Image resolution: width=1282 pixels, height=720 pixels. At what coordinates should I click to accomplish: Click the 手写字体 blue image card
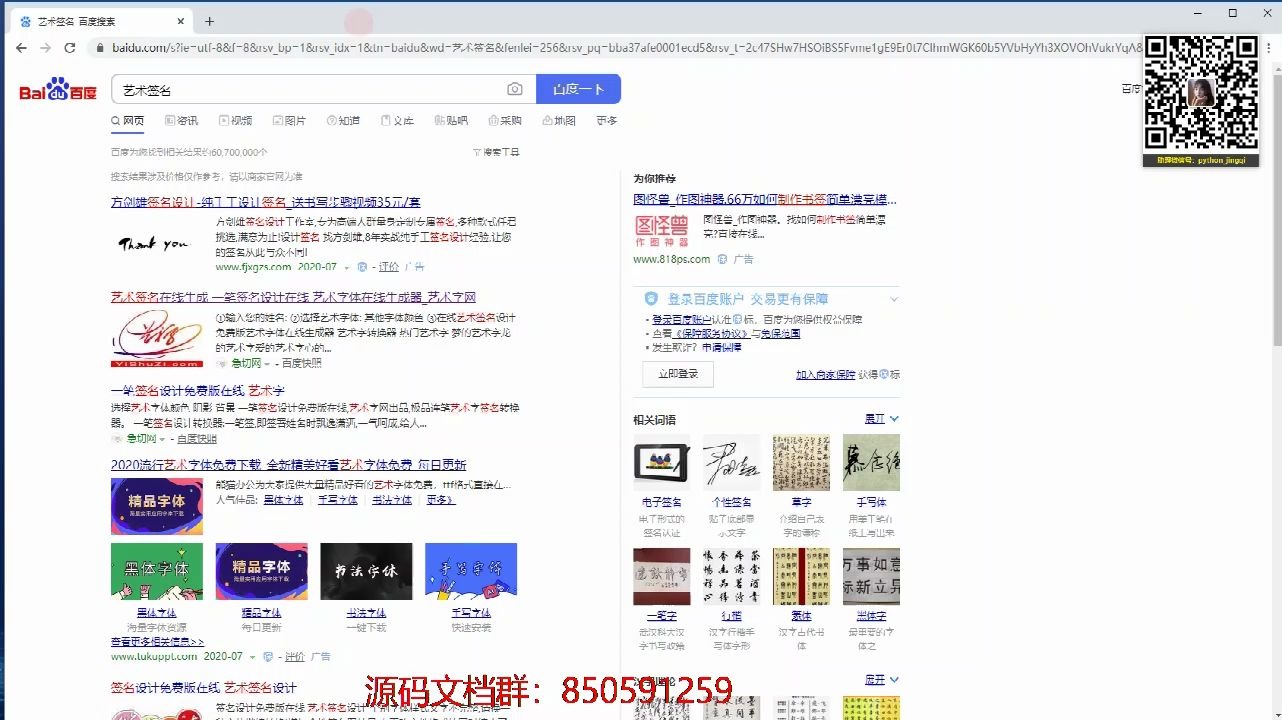pos(471,571)
